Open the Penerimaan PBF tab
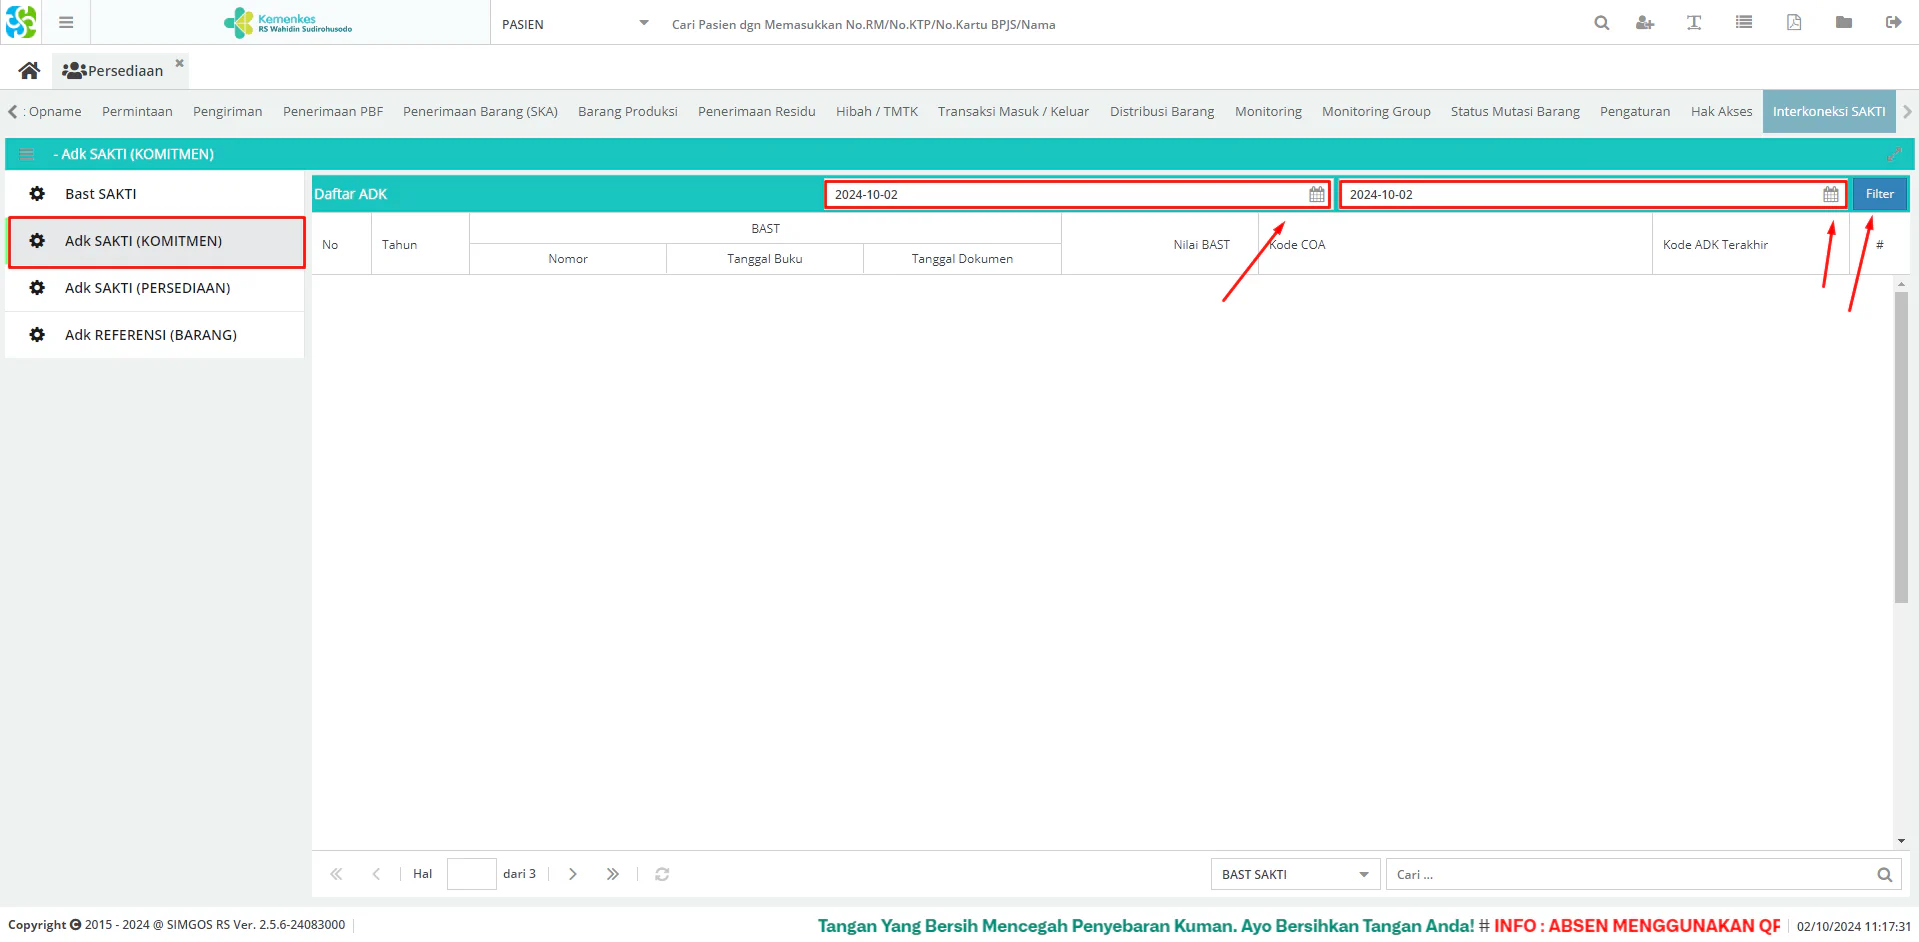This screenshot has height=942, width=1919. [x=333, y=112]
